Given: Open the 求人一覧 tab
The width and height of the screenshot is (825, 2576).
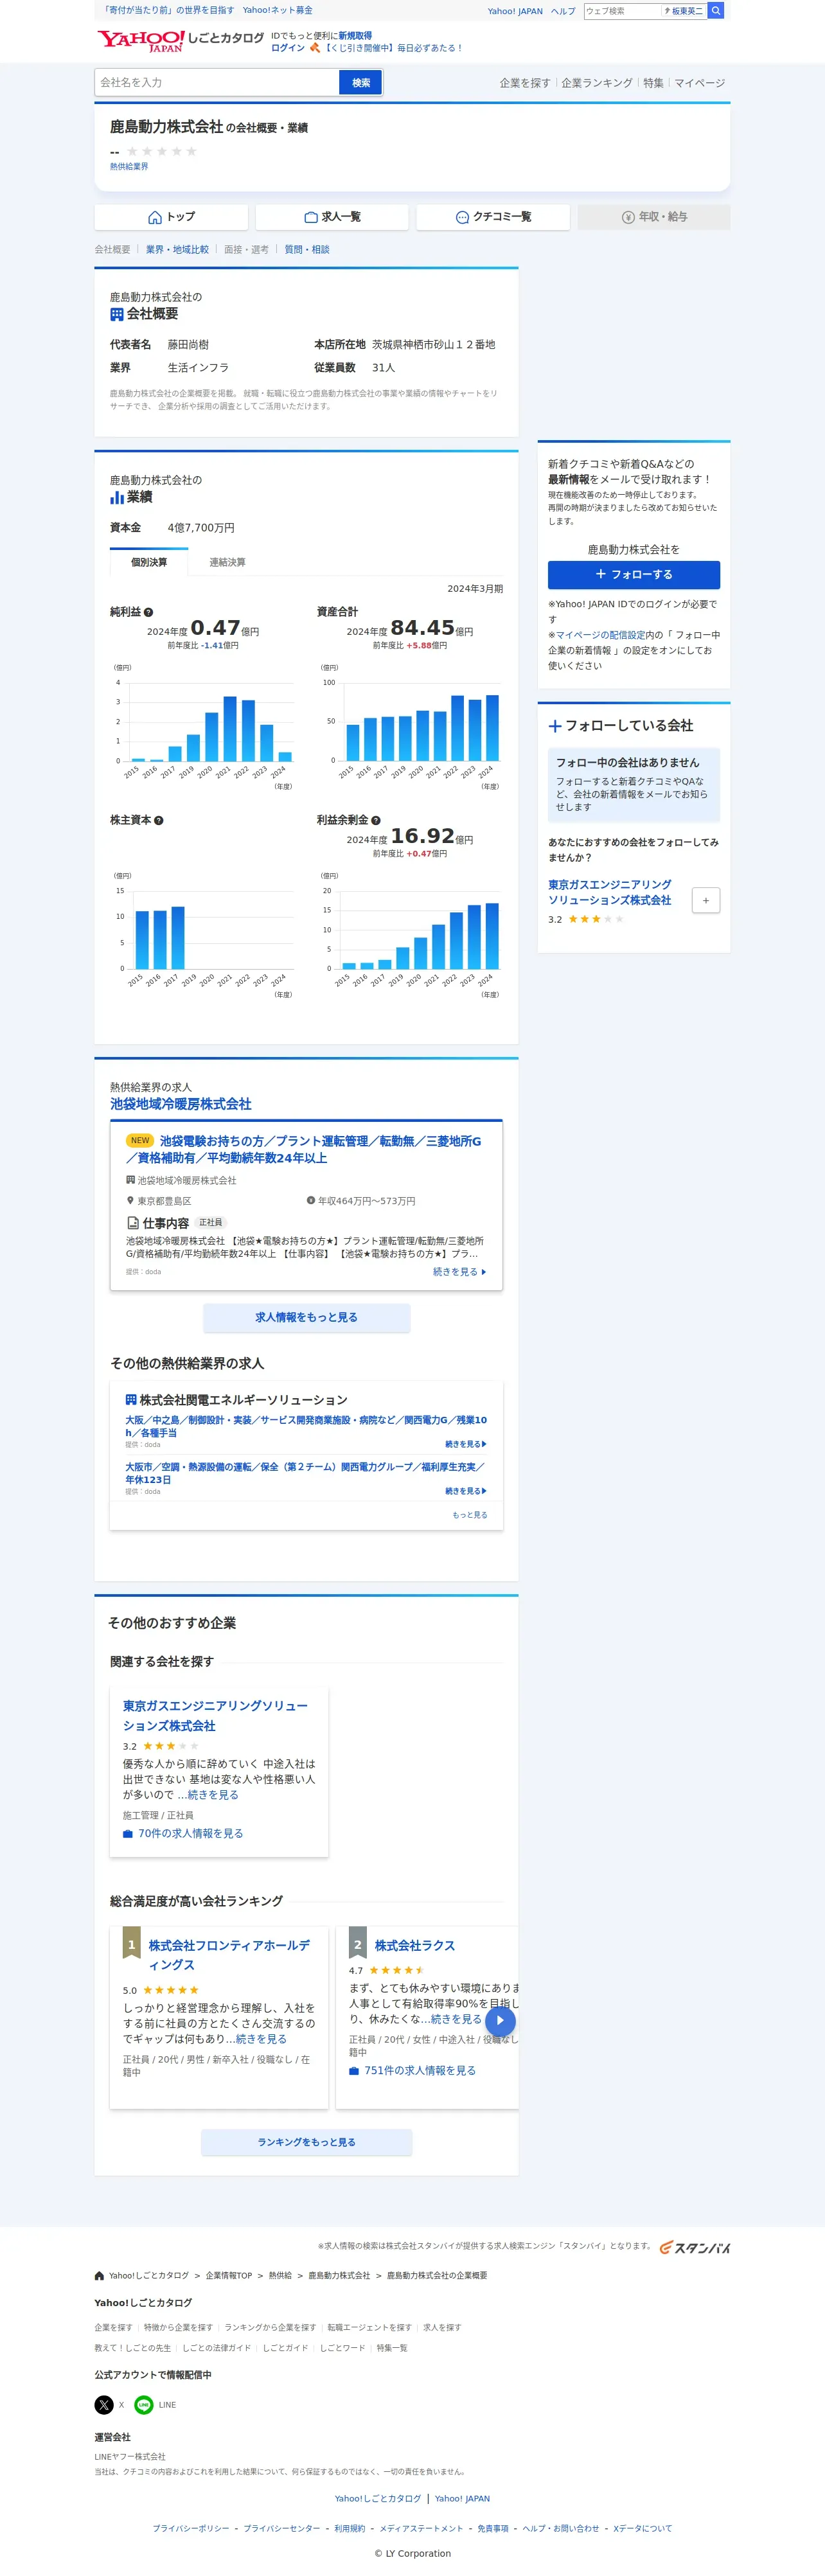Looking at the screenshot, I should click(332, 217).
